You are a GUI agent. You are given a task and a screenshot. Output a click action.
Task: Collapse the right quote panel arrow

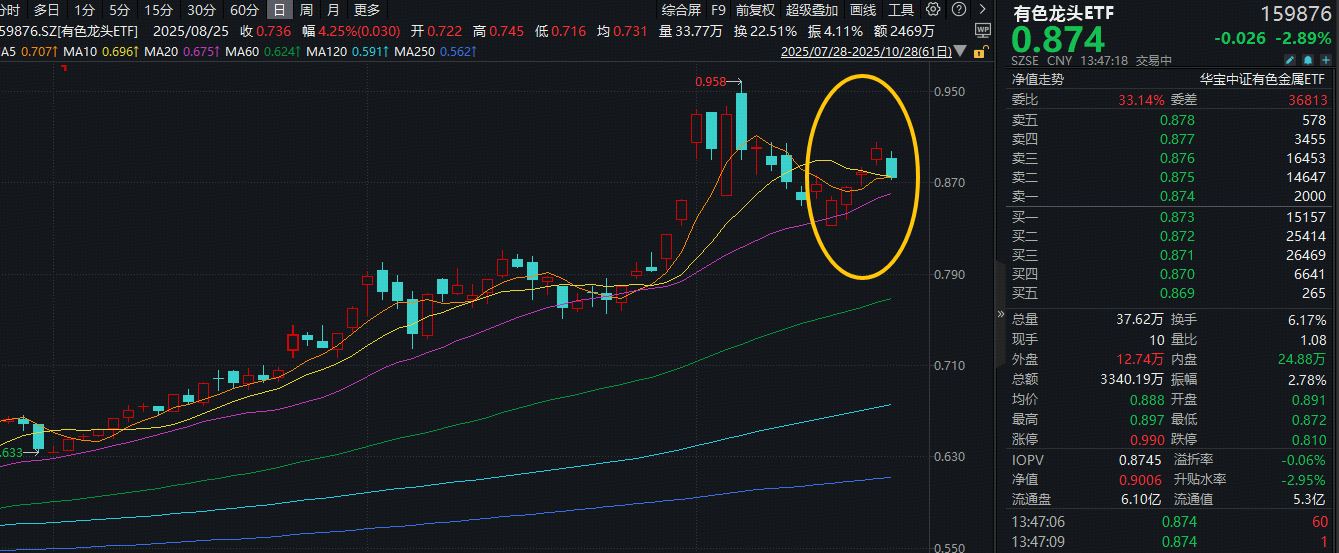(1001, 313)
